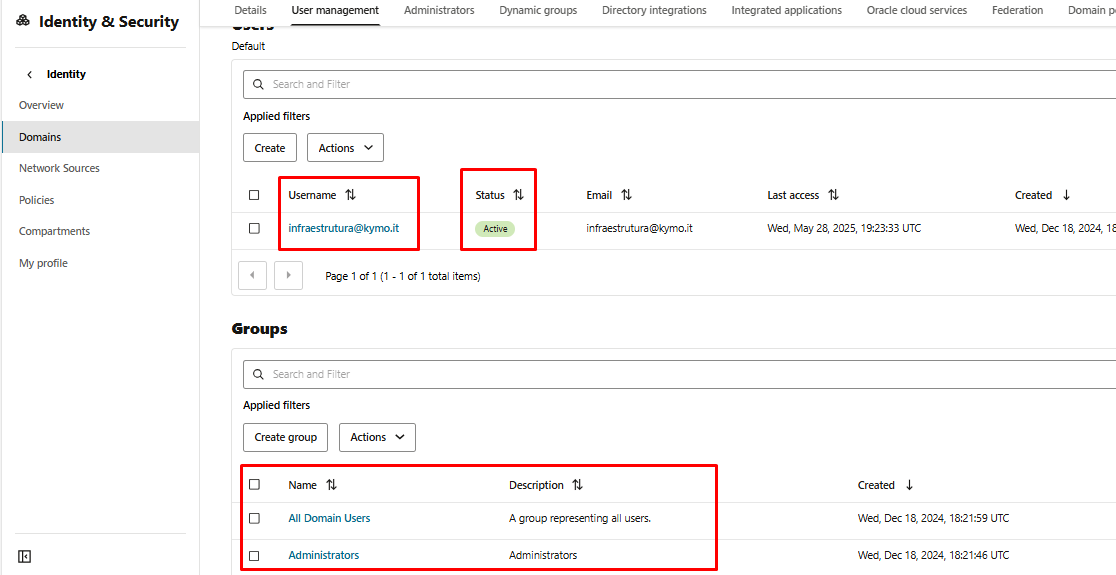Viewport: 1116px width, 575px height.
Task: Click the back arrow next to Identity
Action: point(30,74)
